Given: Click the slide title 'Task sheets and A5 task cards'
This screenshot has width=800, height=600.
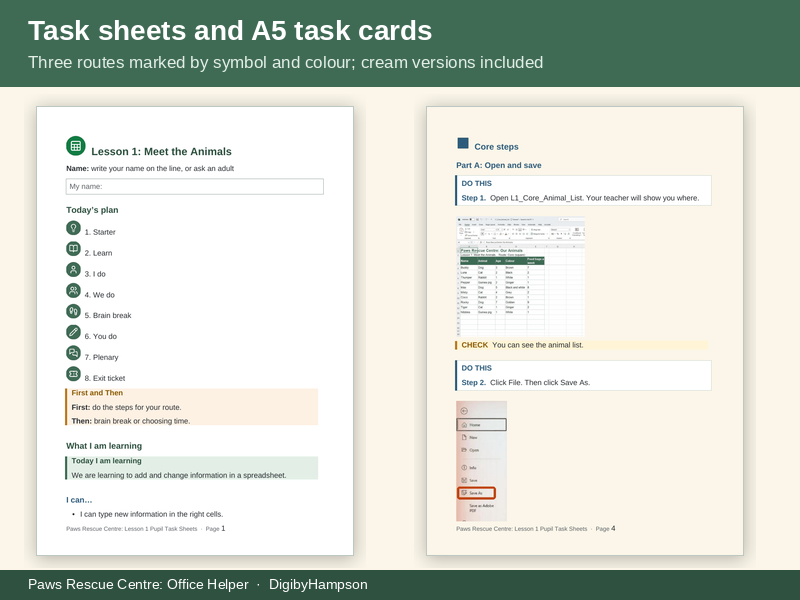Looking at the screenshot, I should click(x=230, y=31).
